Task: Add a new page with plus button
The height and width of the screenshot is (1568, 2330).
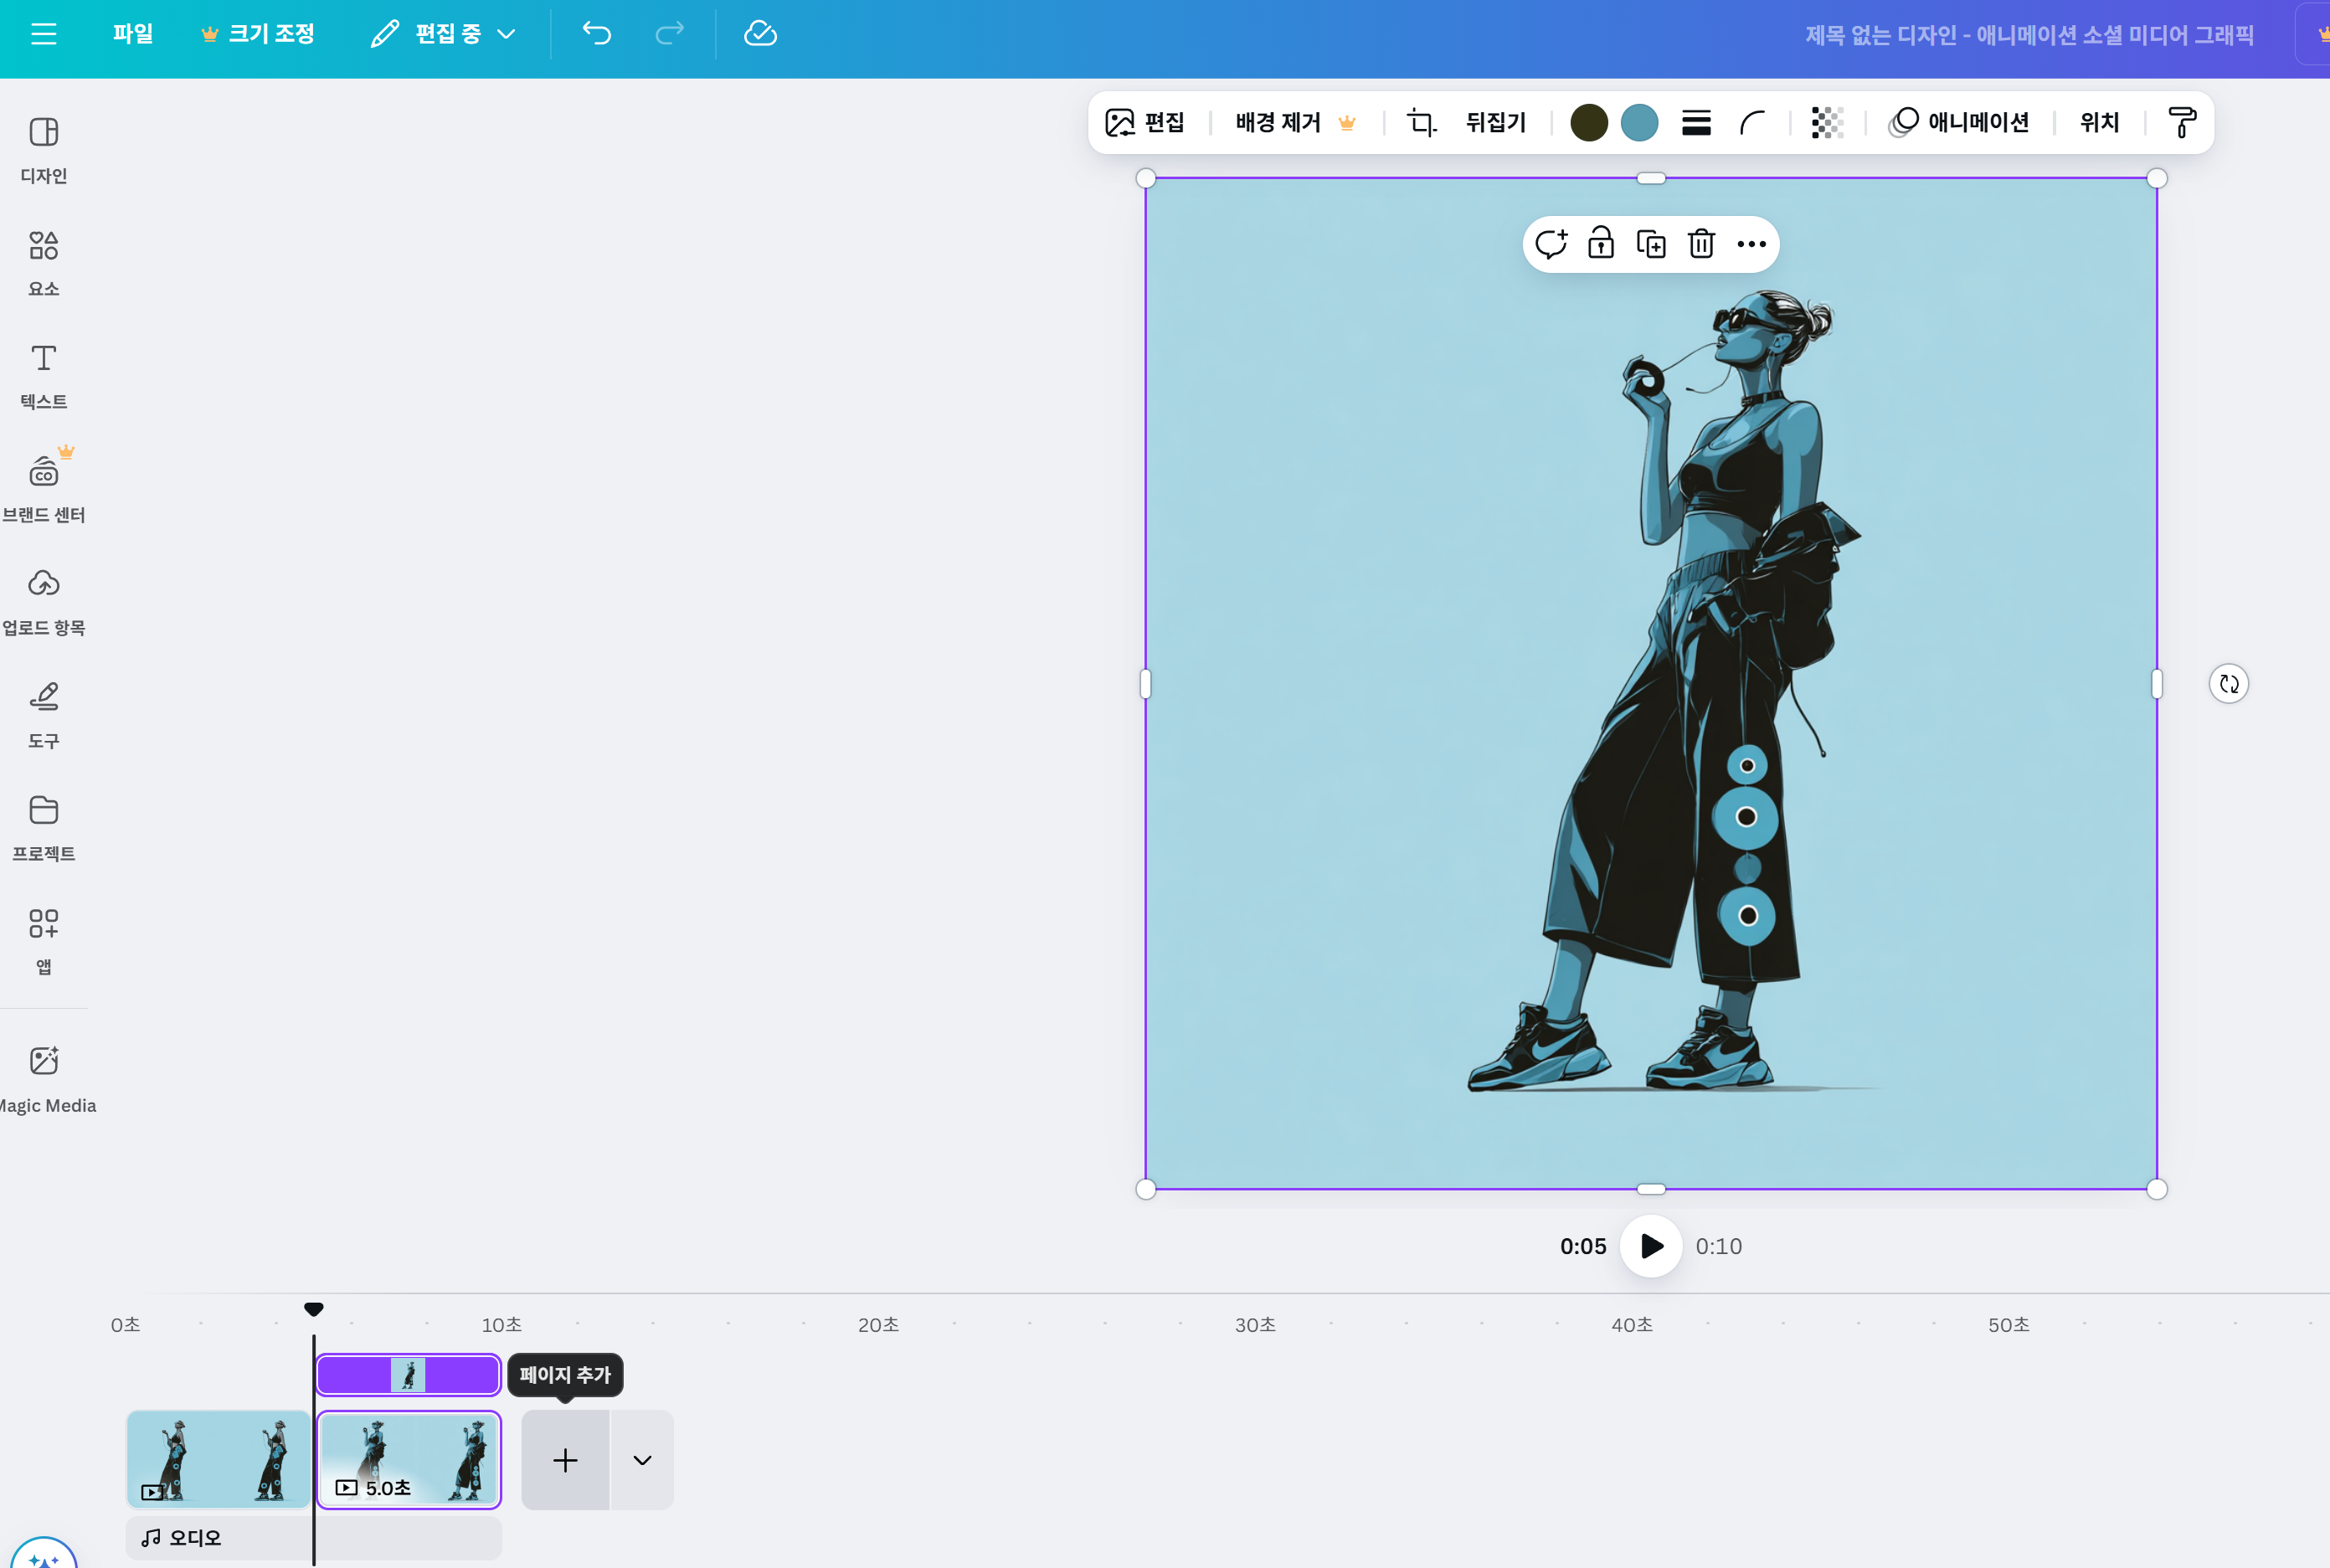Action: [565, 1460]
